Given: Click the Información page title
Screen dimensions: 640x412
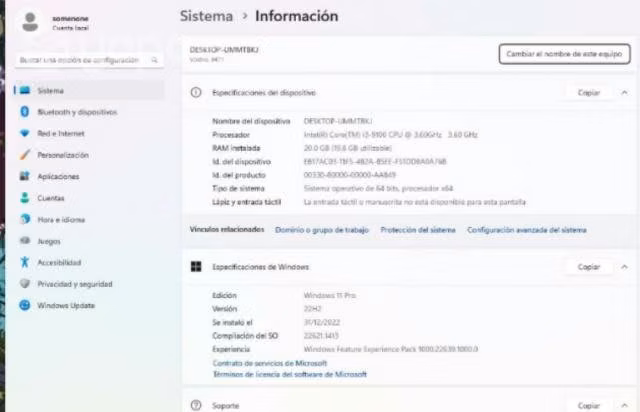Looking at the screenshot, I should [x=296, y=16].
